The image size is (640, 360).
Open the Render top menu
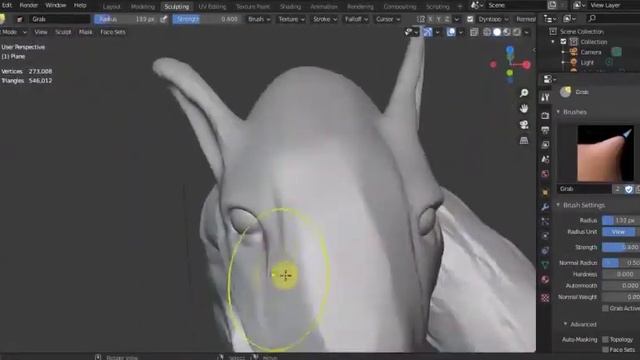29,5
